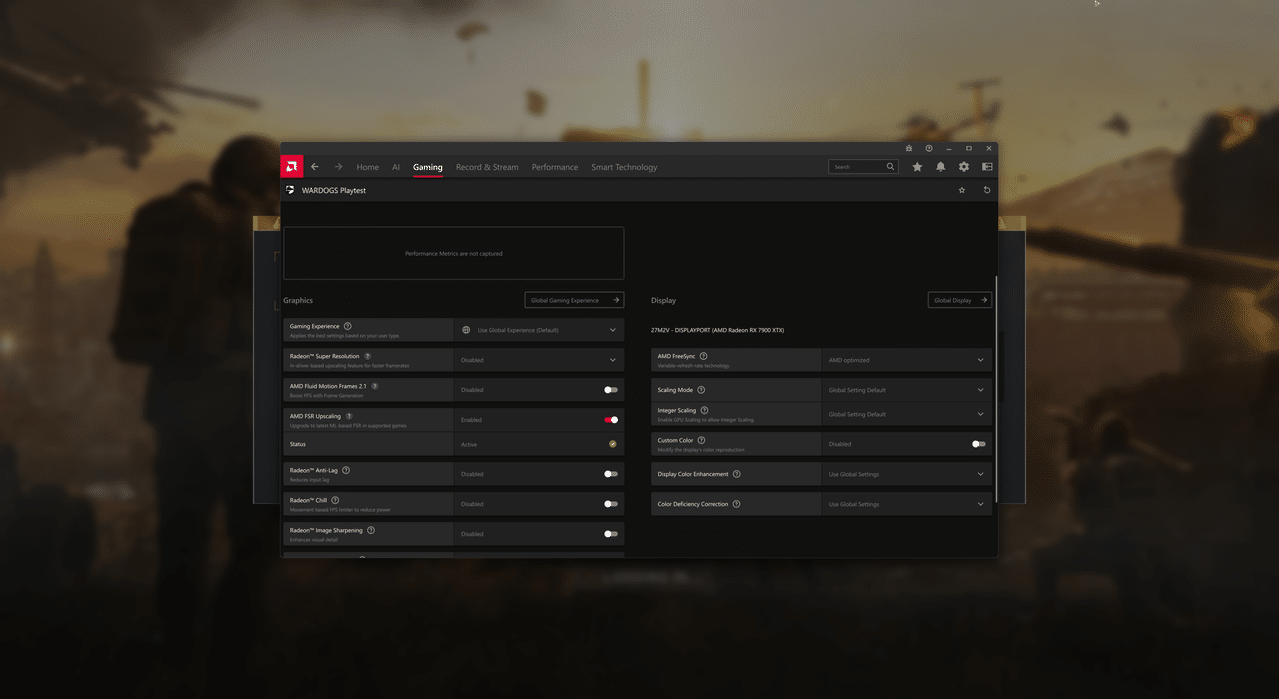Open Radeon Super Resolution dropdown

click(539, 360)
